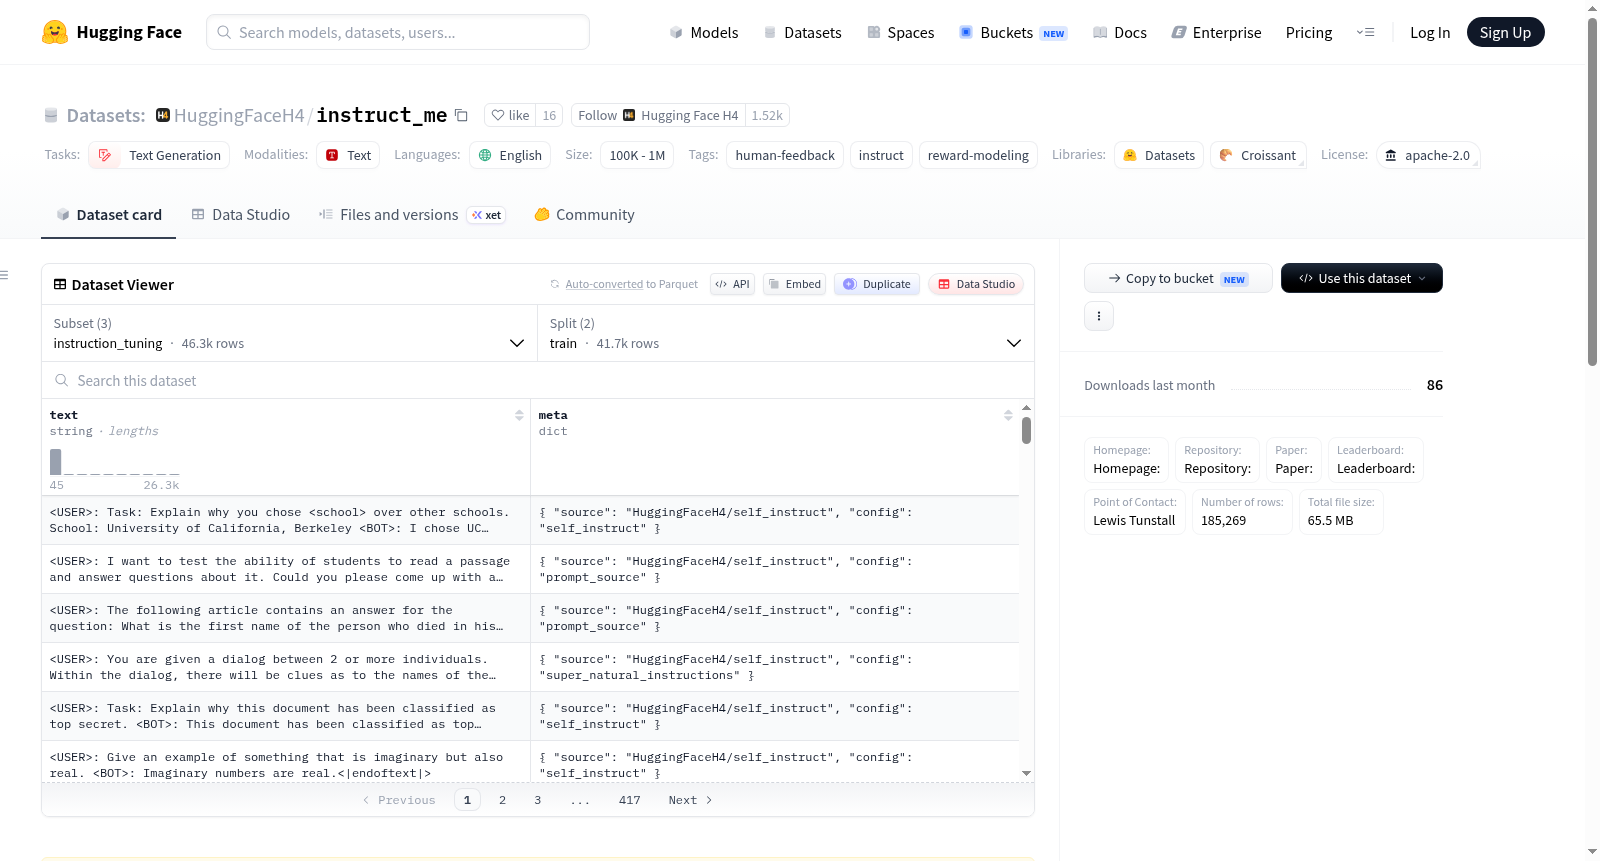Switch to Files and versions tab

point(411,214)
